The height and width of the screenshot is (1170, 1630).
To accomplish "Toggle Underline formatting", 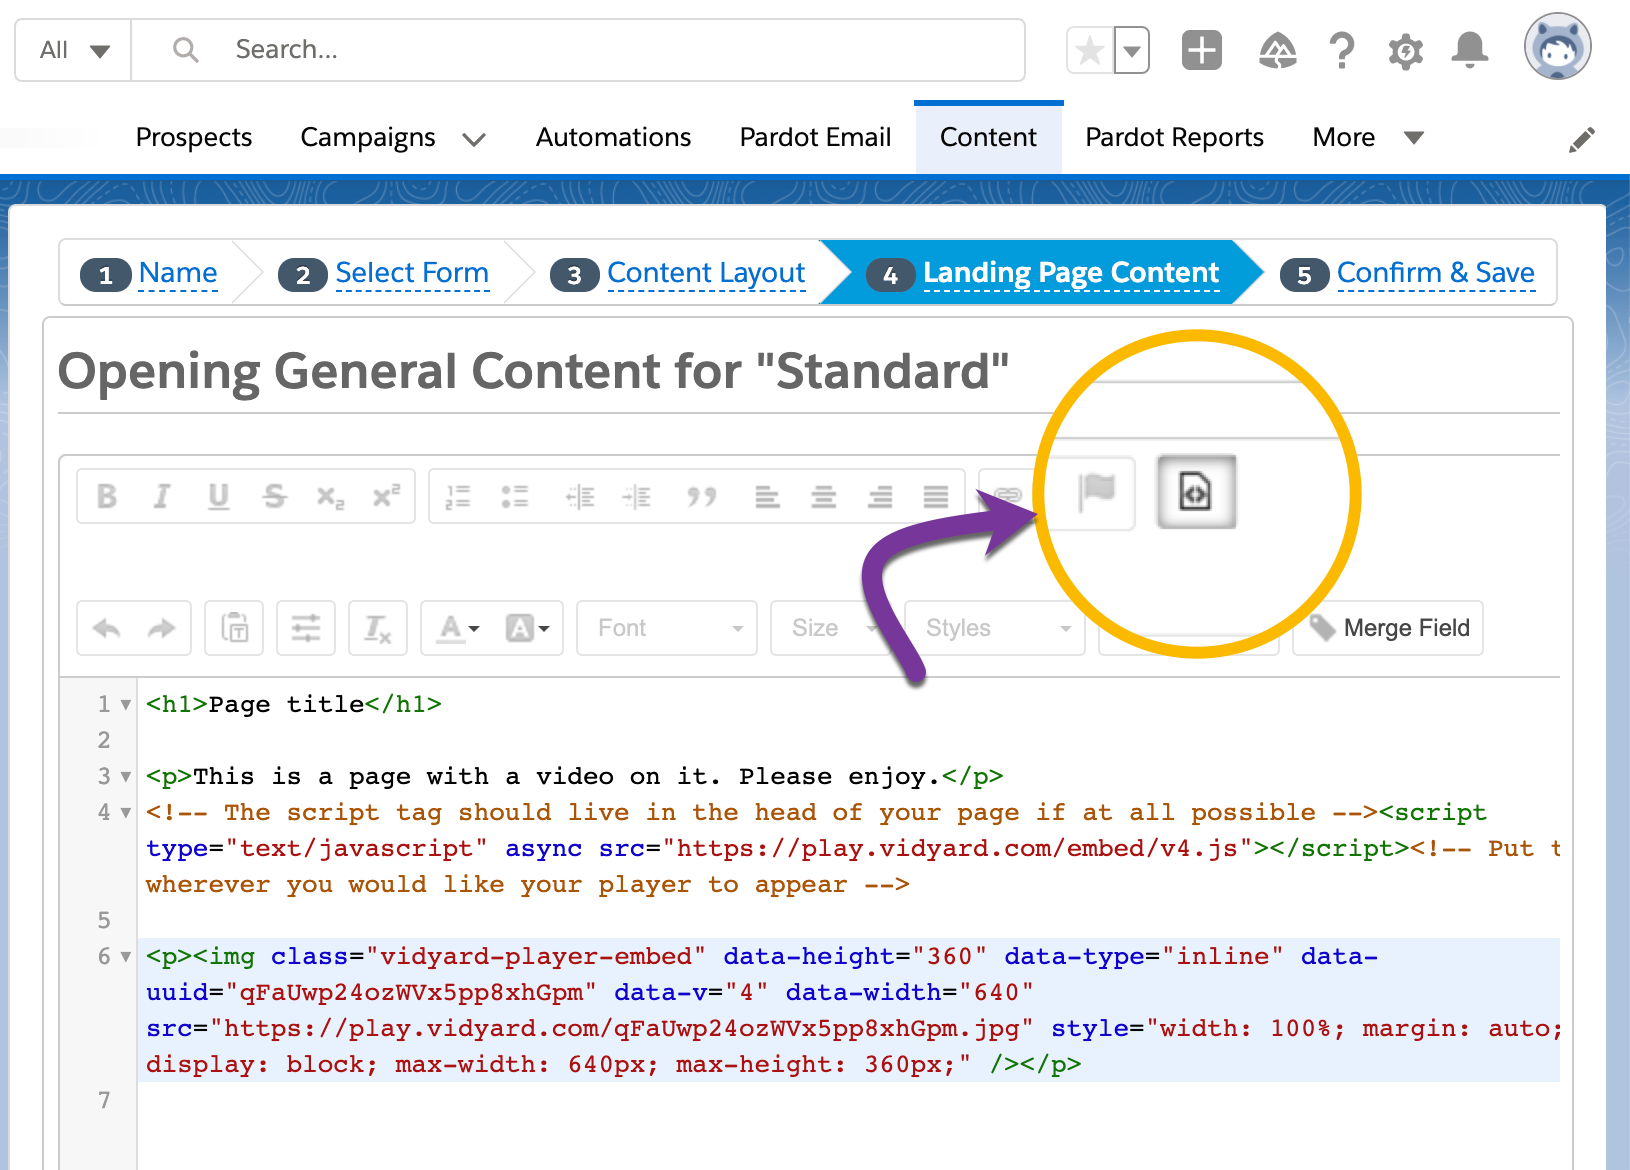I will click(218, 496).
